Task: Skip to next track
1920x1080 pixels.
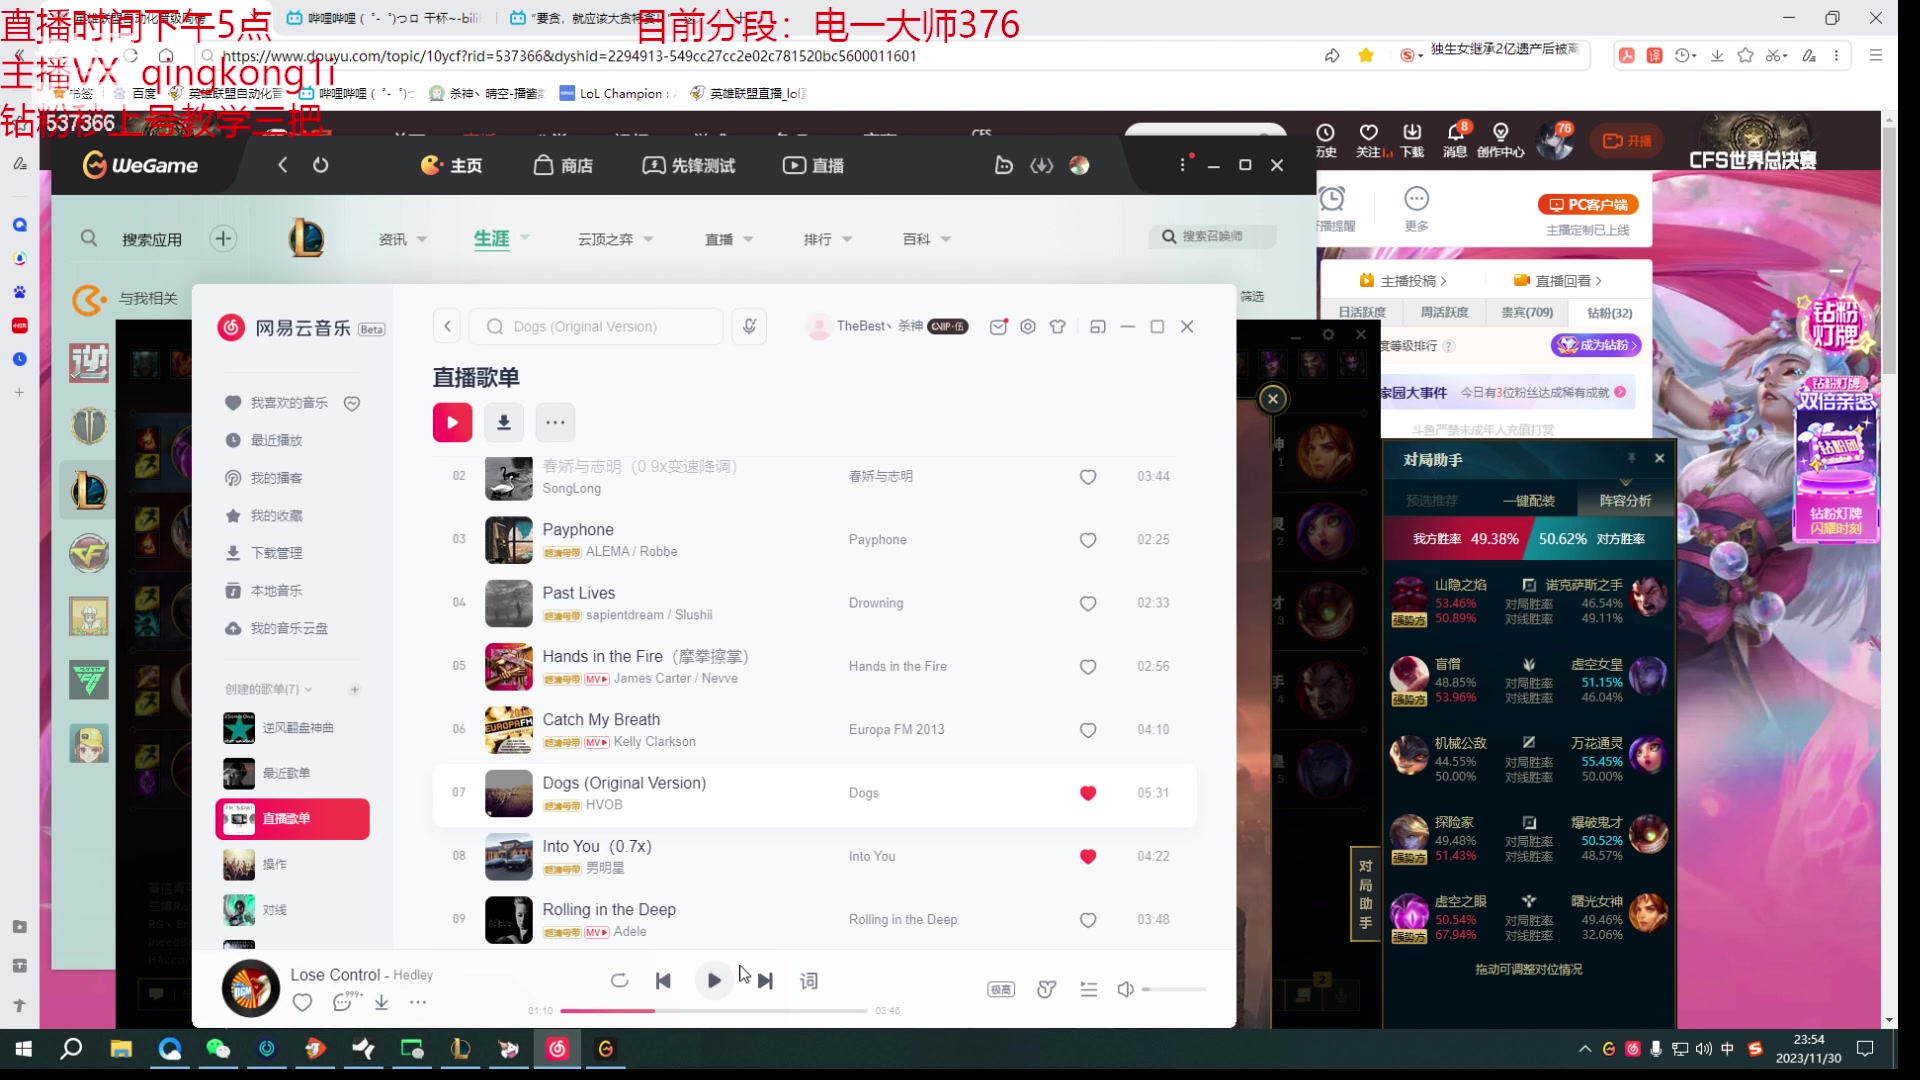Action: [765, 981]
